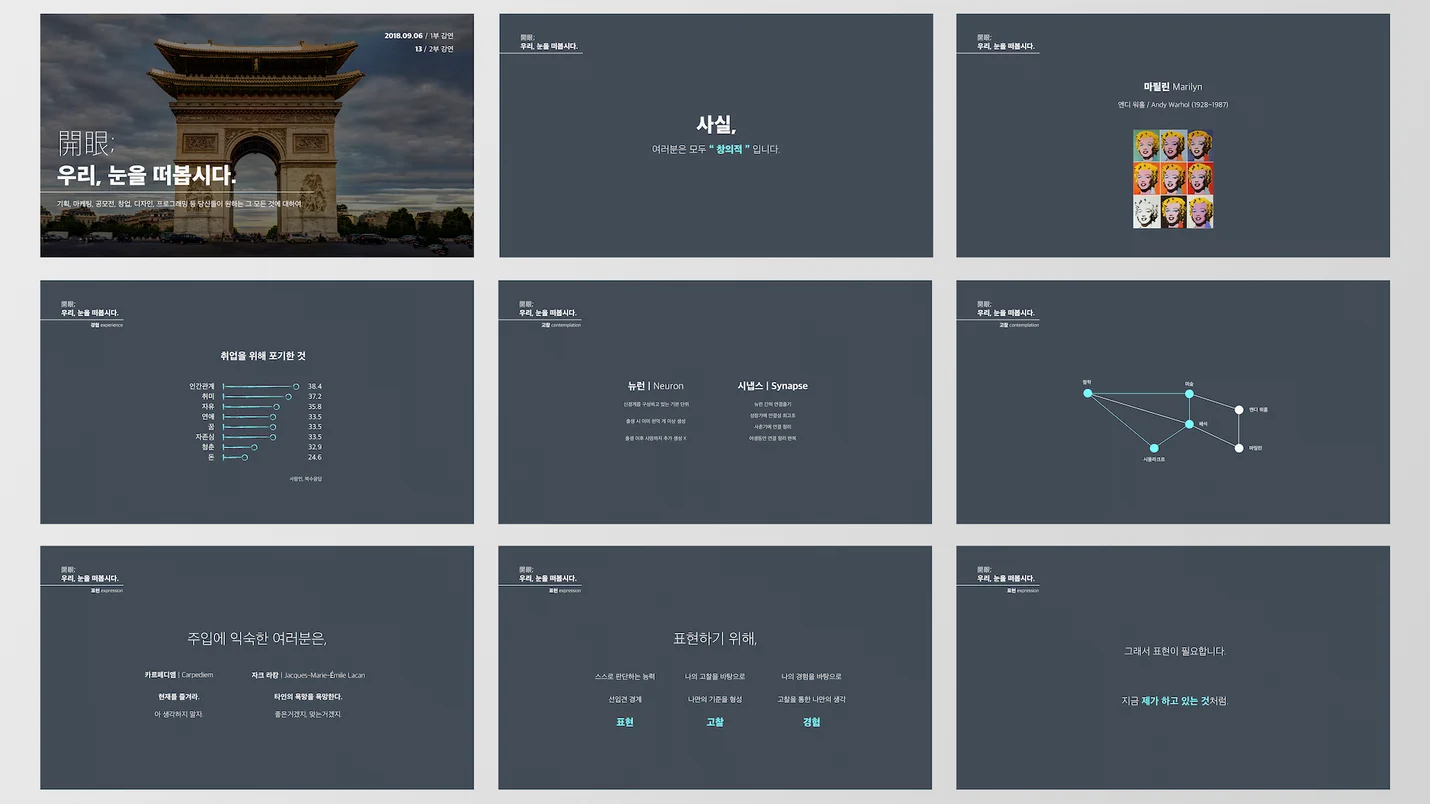Click the '13 / 2부 강연' line on title slide
Image resolution: width=1430 pixels, height=804 pixels.
point(434,49)
